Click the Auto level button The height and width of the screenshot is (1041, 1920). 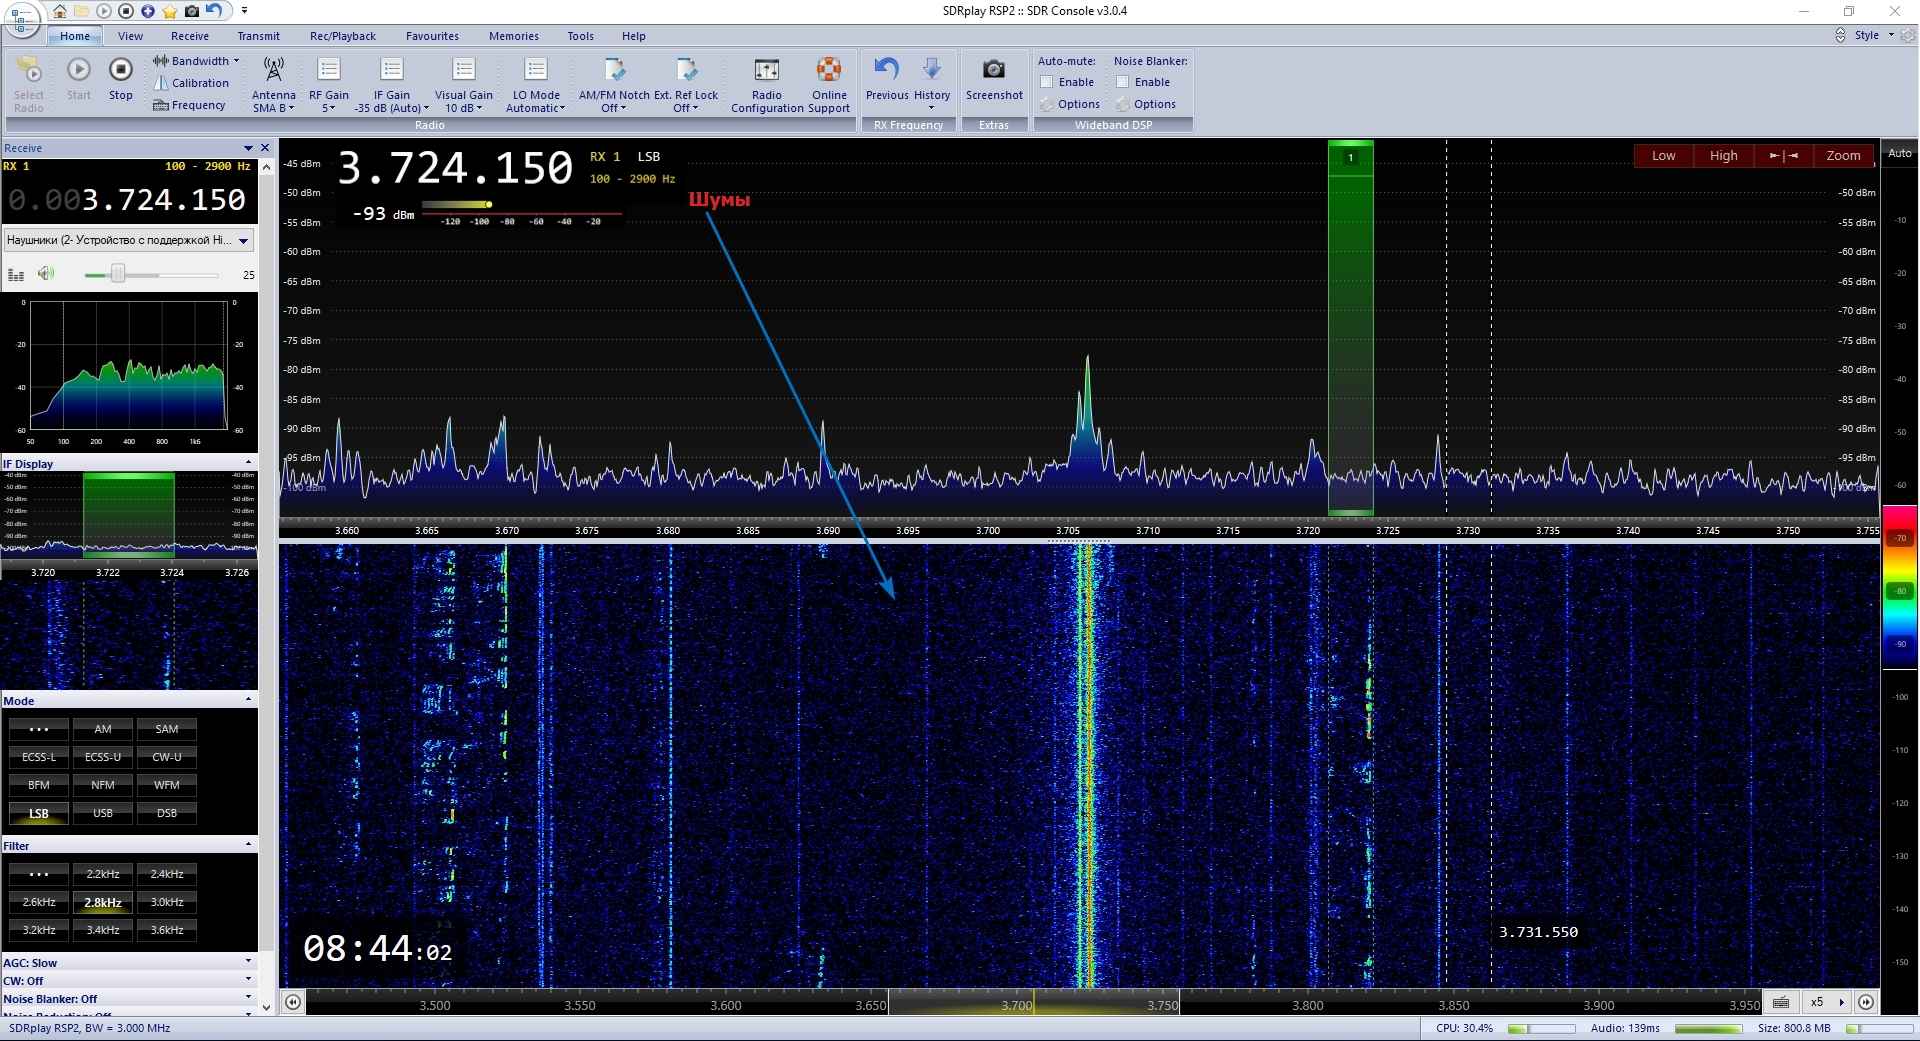(1900, 154)
